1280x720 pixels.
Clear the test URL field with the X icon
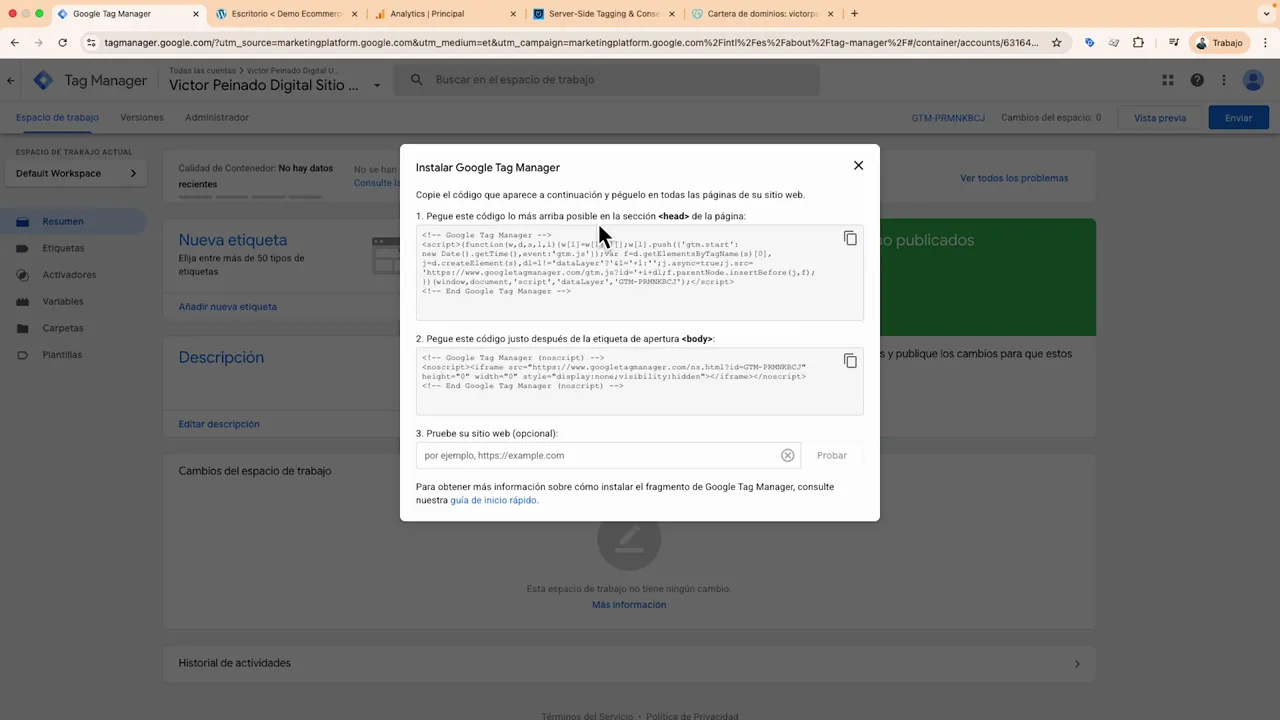pyautogui.click(x=787, y=455)
